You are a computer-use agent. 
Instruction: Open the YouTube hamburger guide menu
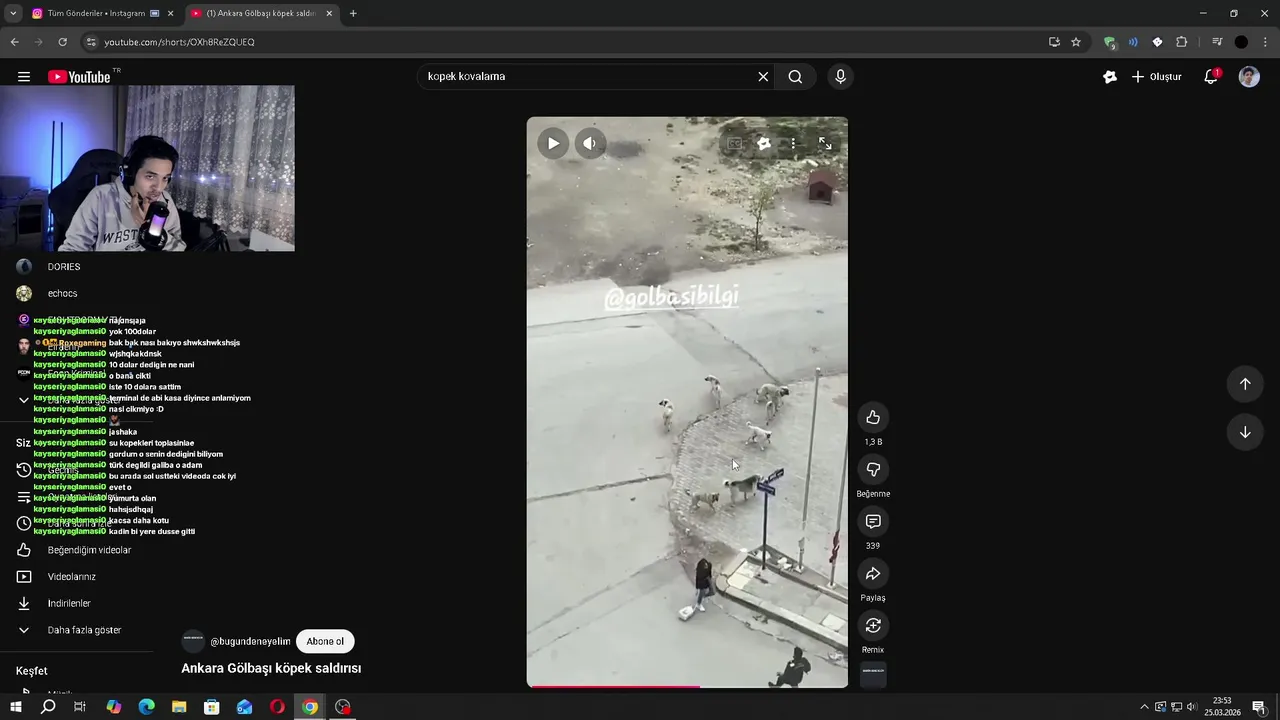[24, 77]
